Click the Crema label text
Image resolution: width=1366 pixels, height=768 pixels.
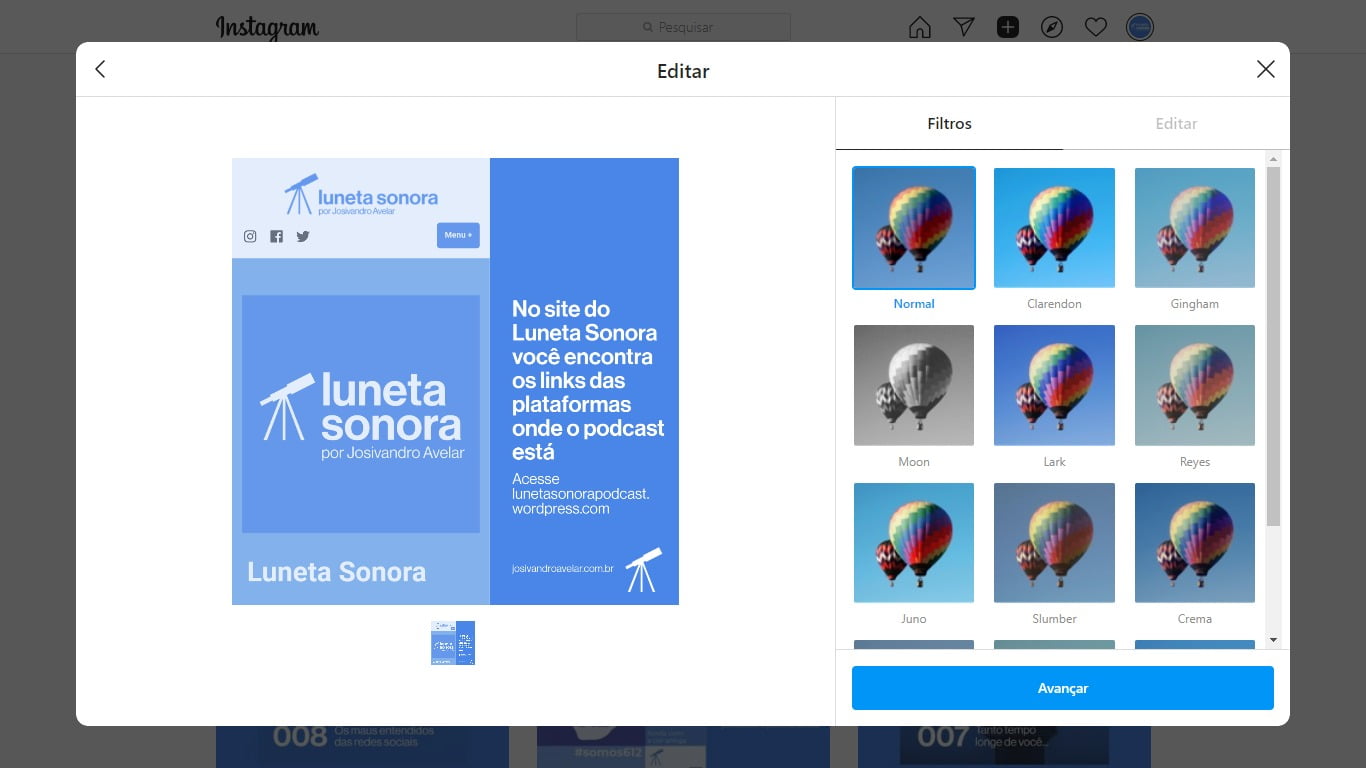point(1195,619)
